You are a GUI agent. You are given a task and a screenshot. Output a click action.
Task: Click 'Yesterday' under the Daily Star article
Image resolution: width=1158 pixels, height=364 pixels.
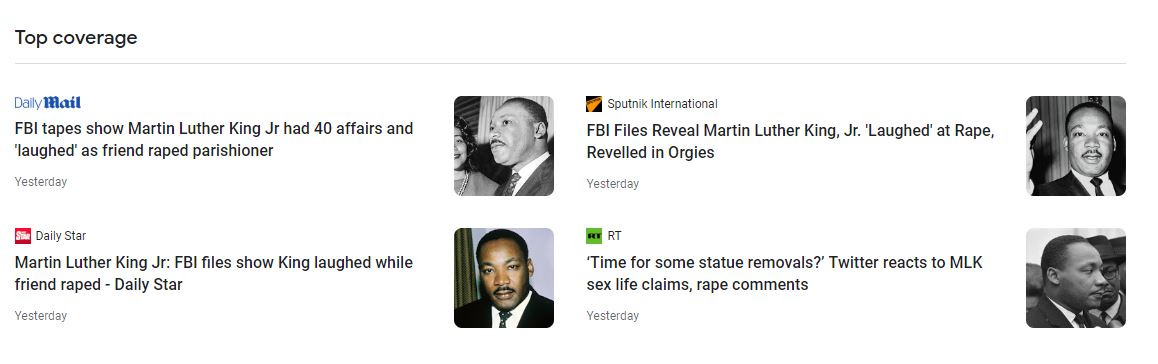pyautogui.click(x=41, y=316)
